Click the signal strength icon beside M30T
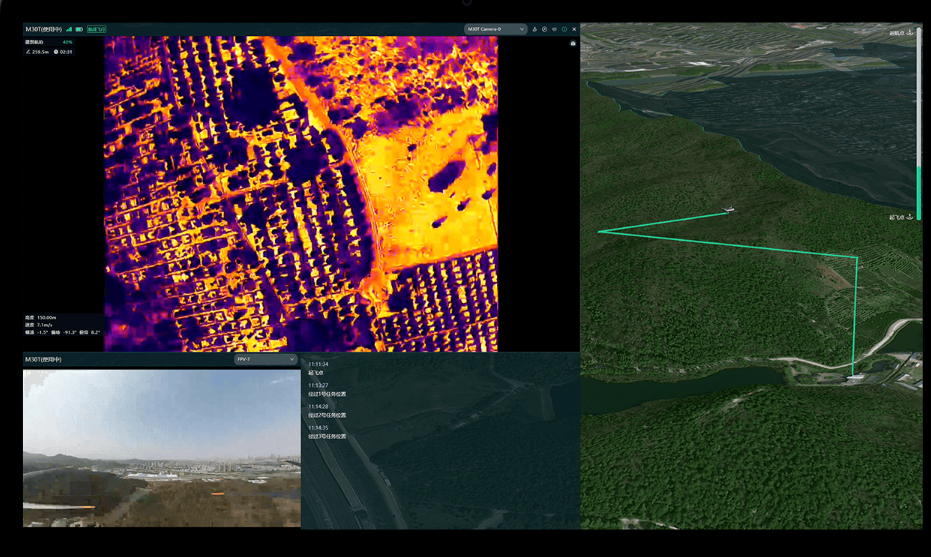Image resolution: width=931 pixels, height=557 pixels. click(69, 29)
